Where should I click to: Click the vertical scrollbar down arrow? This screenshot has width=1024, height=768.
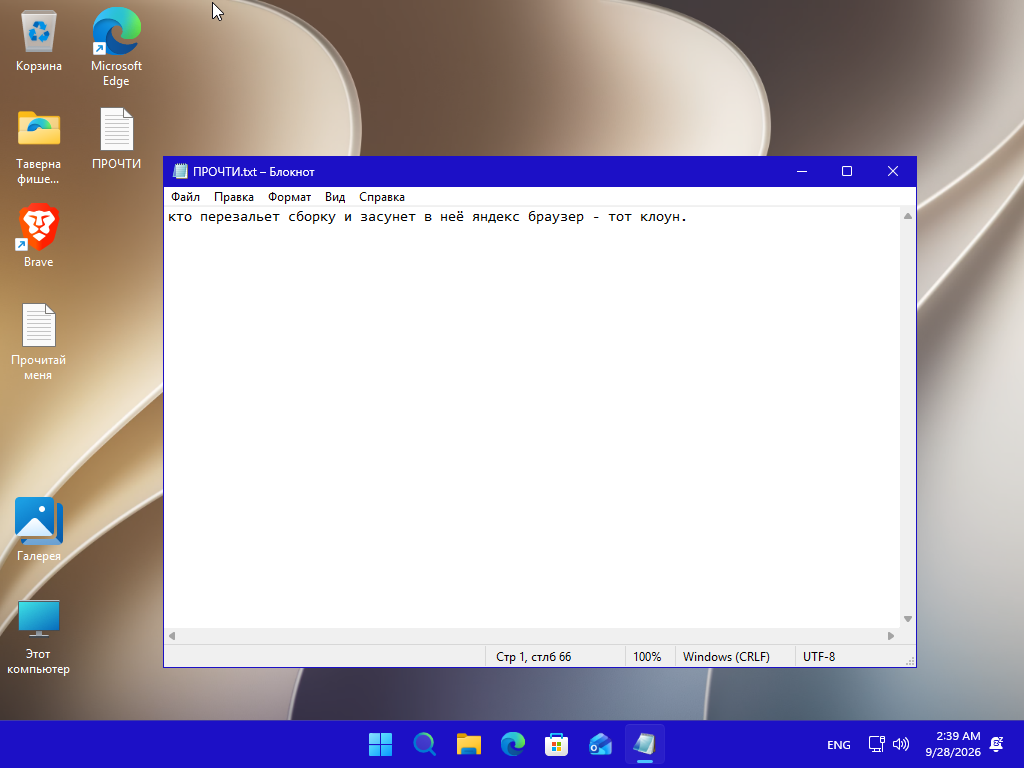click(908, 618)
